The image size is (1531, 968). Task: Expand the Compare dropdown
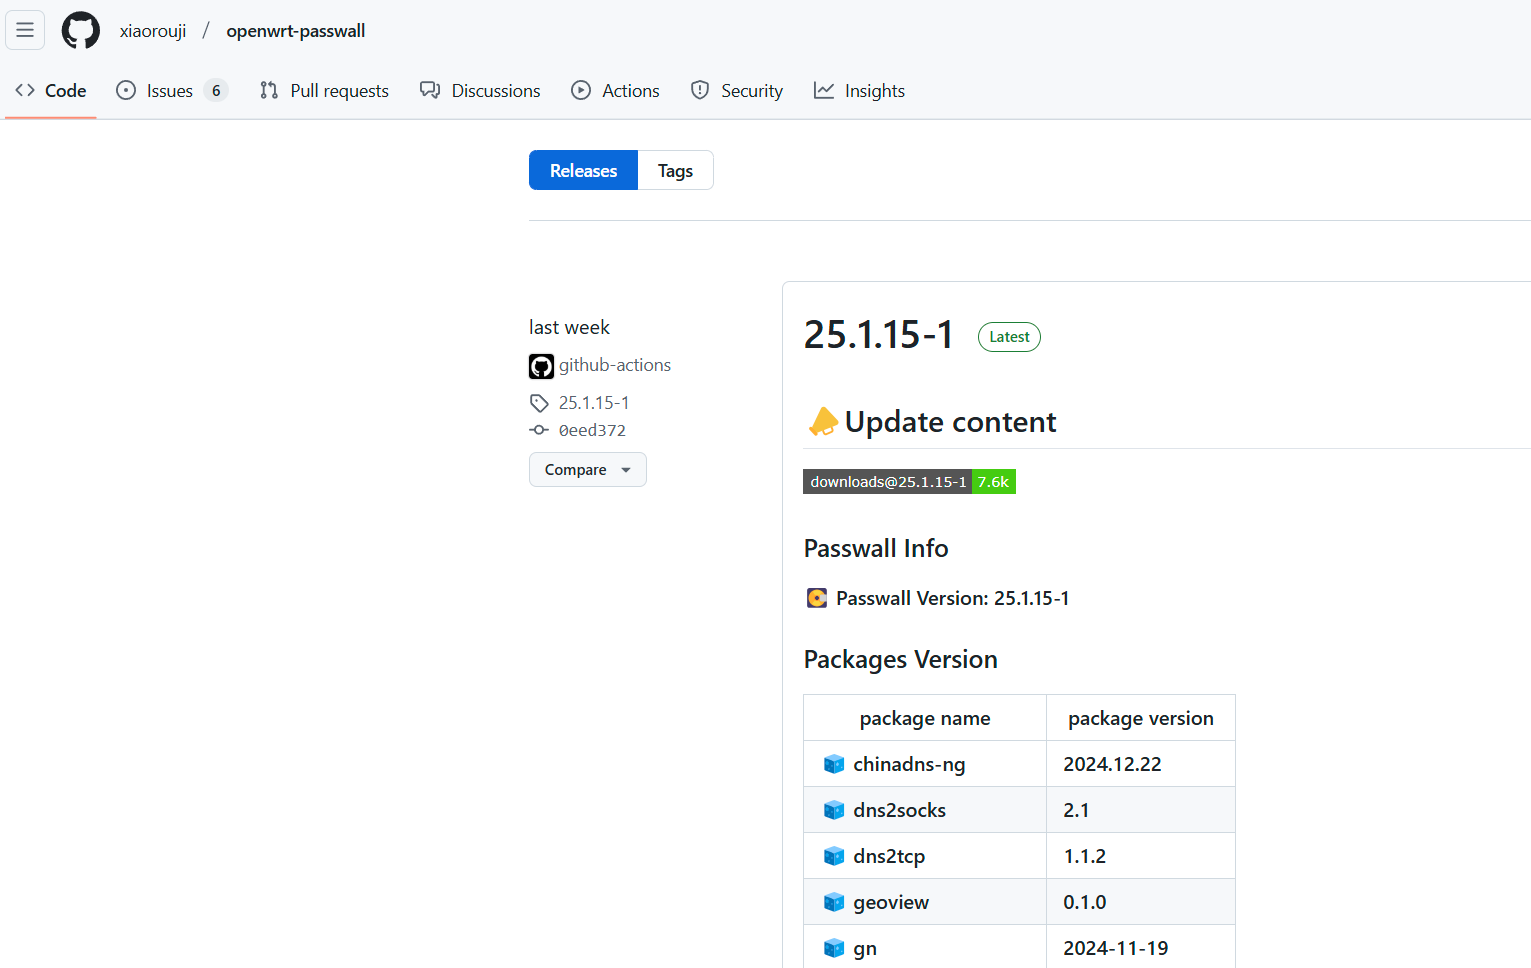click(587, 470)
